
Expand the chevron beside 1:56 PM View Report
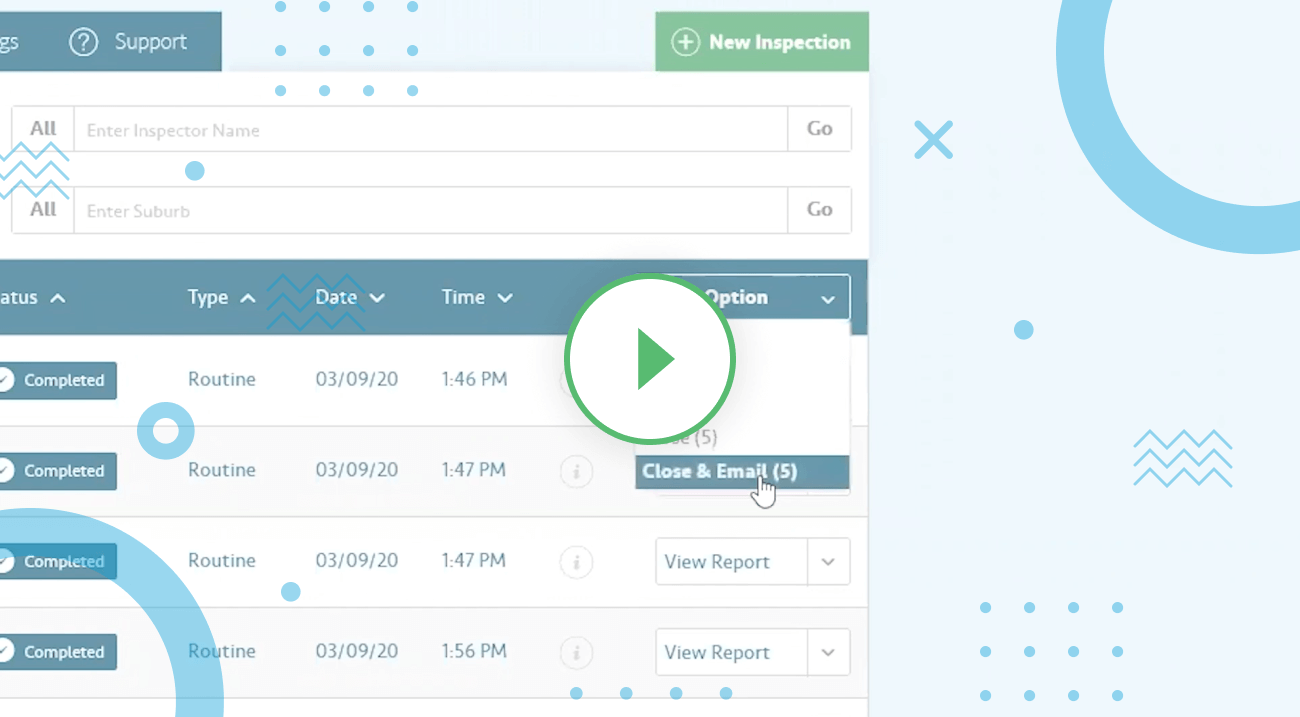point(828,652)
